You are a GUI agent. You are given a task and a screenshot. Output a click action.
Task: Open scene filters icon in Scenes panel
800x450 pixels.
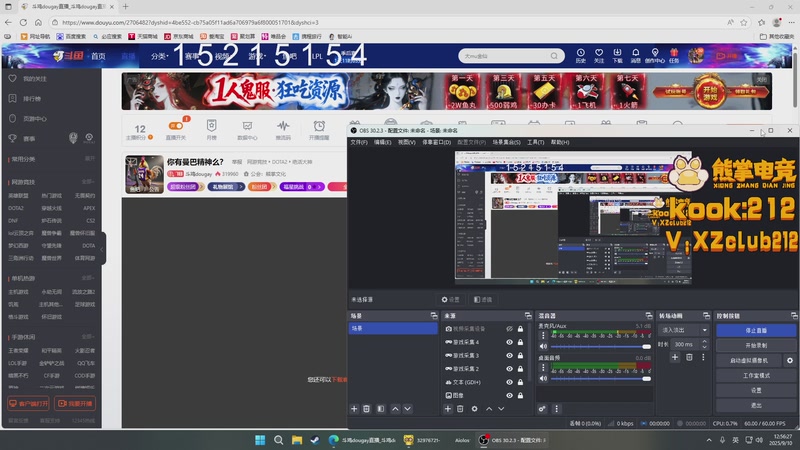pos(381,409)
